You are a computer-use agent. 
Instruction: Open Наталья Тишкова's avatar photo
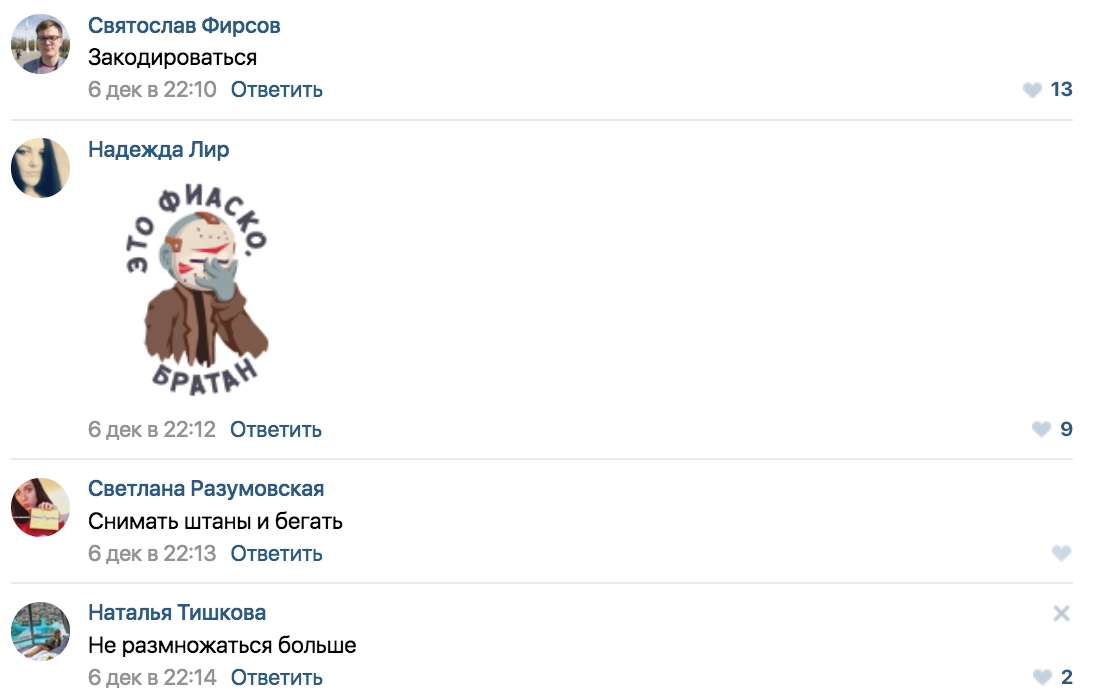[x=40, y=632]
